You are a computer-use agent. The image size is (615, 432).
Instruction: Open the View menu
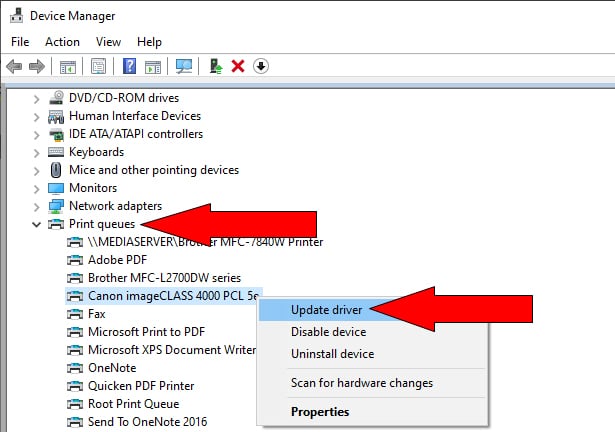pyautogui.click(x=108, y=42)
